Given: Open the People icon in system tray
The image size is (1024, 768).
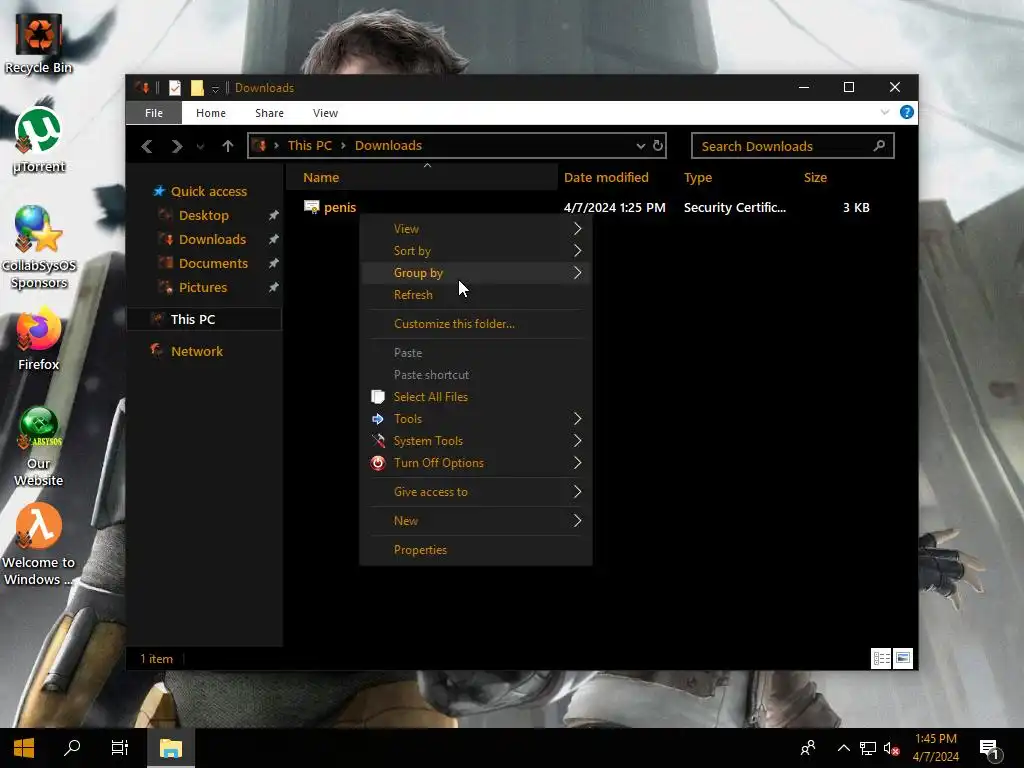Looking at the screenshot, I should pyautogui.click(x=808, y=748).
